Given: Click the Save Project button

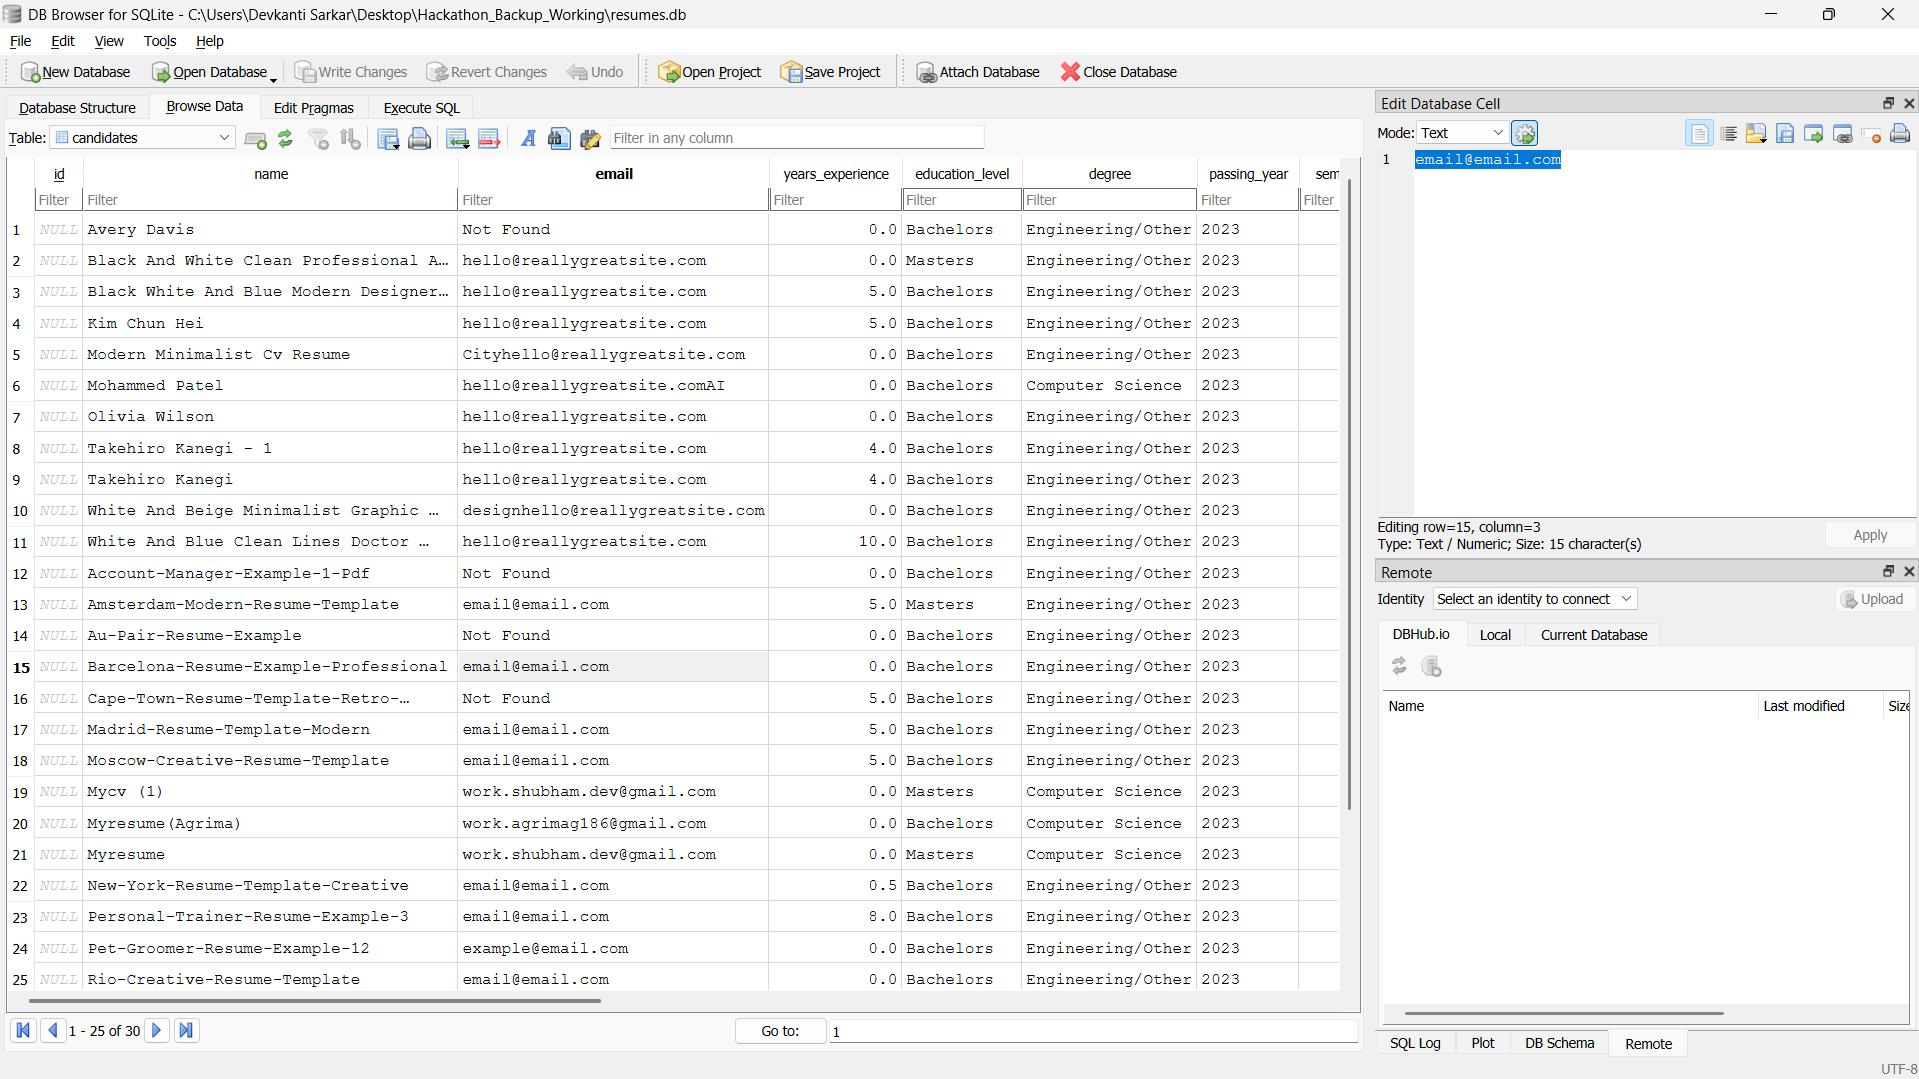Looking at the screenshot, I should (831, 72).
